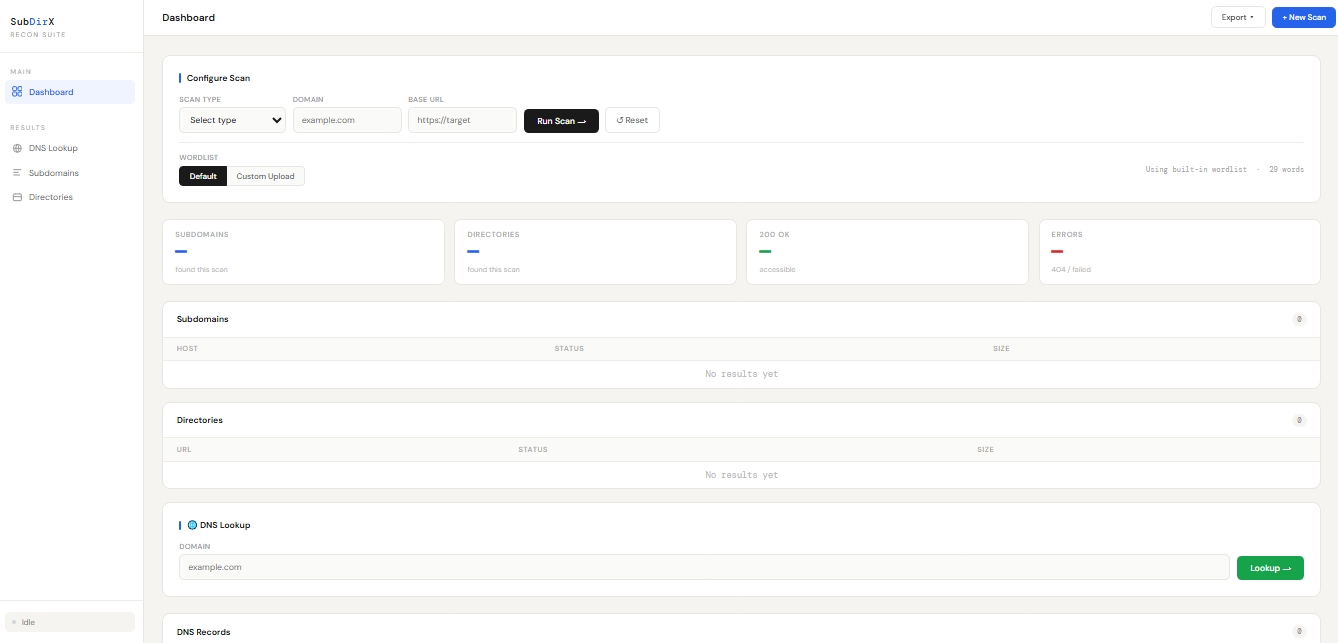The width and height of the screenshot is (1338, 643).
Task: Click the globe icon beside DNS Lookup heading
Action: [x=192, y=525]
